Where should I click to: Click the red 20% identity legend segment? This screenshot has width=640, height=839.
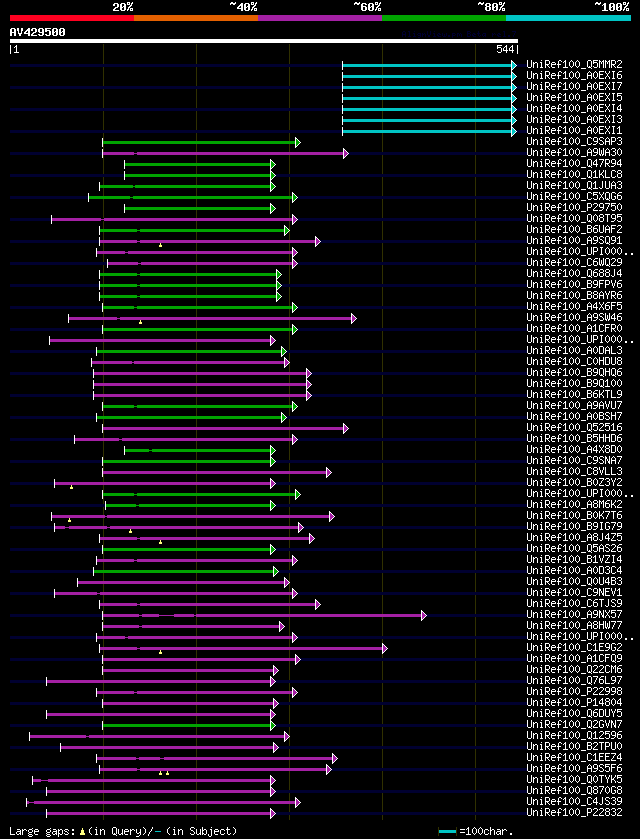pyautogui.click(x=72, y=18)
